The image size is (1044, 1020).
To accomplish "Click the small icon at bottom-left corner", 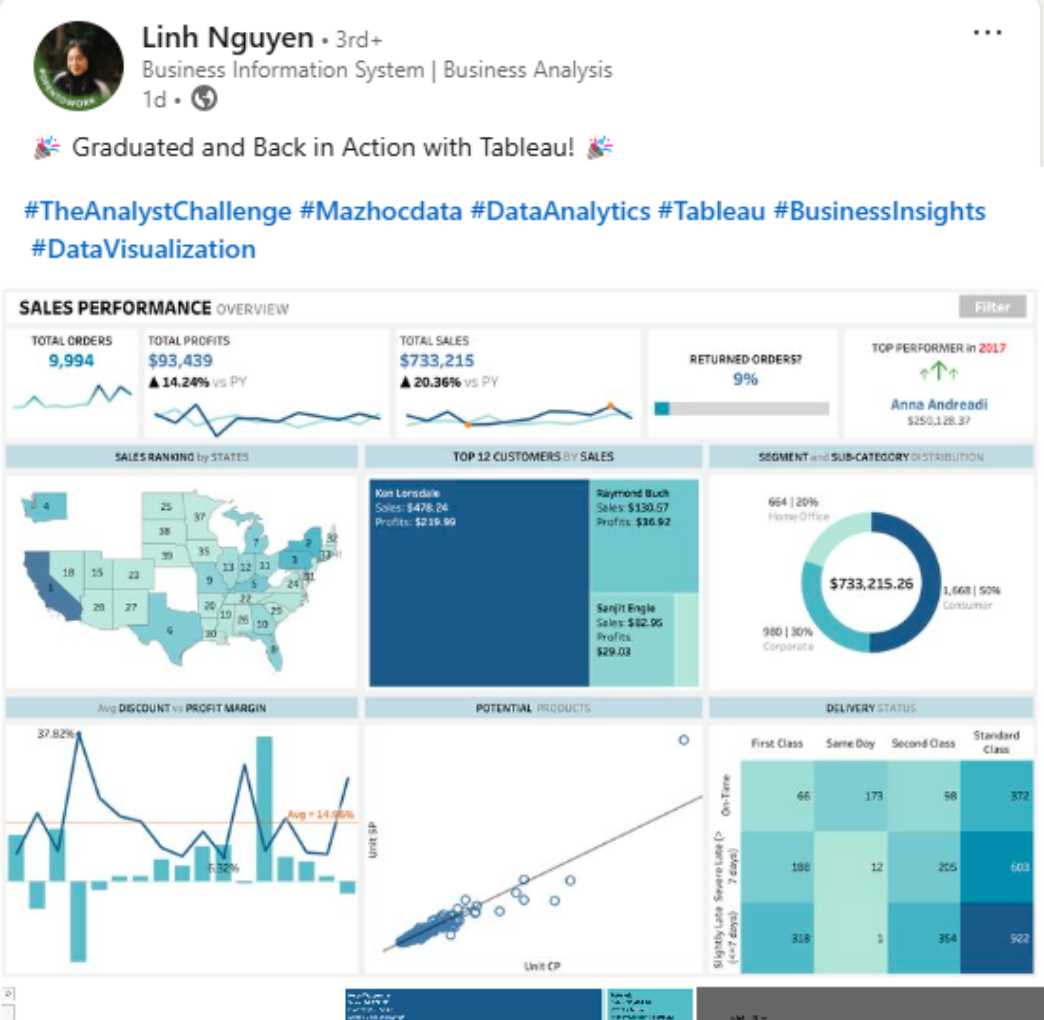I will coord(9,995).
